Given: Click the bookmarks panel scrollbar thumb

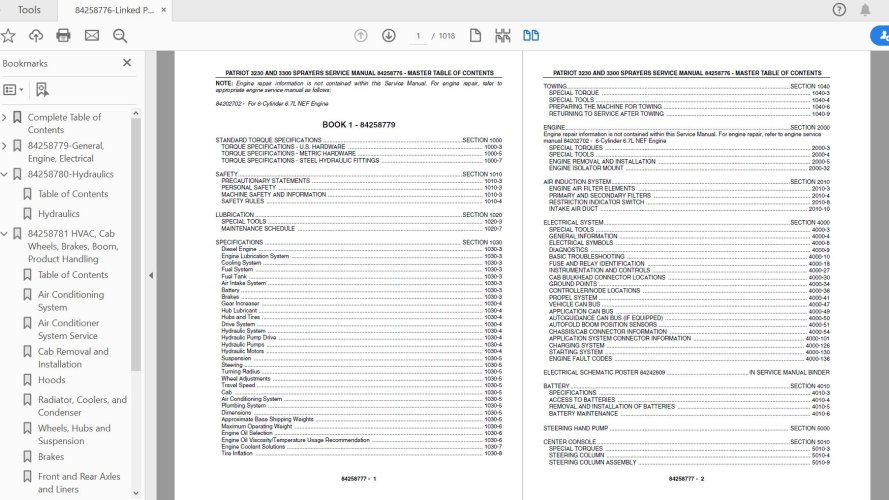Looking at the screenshot, I should click(x=136, y=244).
